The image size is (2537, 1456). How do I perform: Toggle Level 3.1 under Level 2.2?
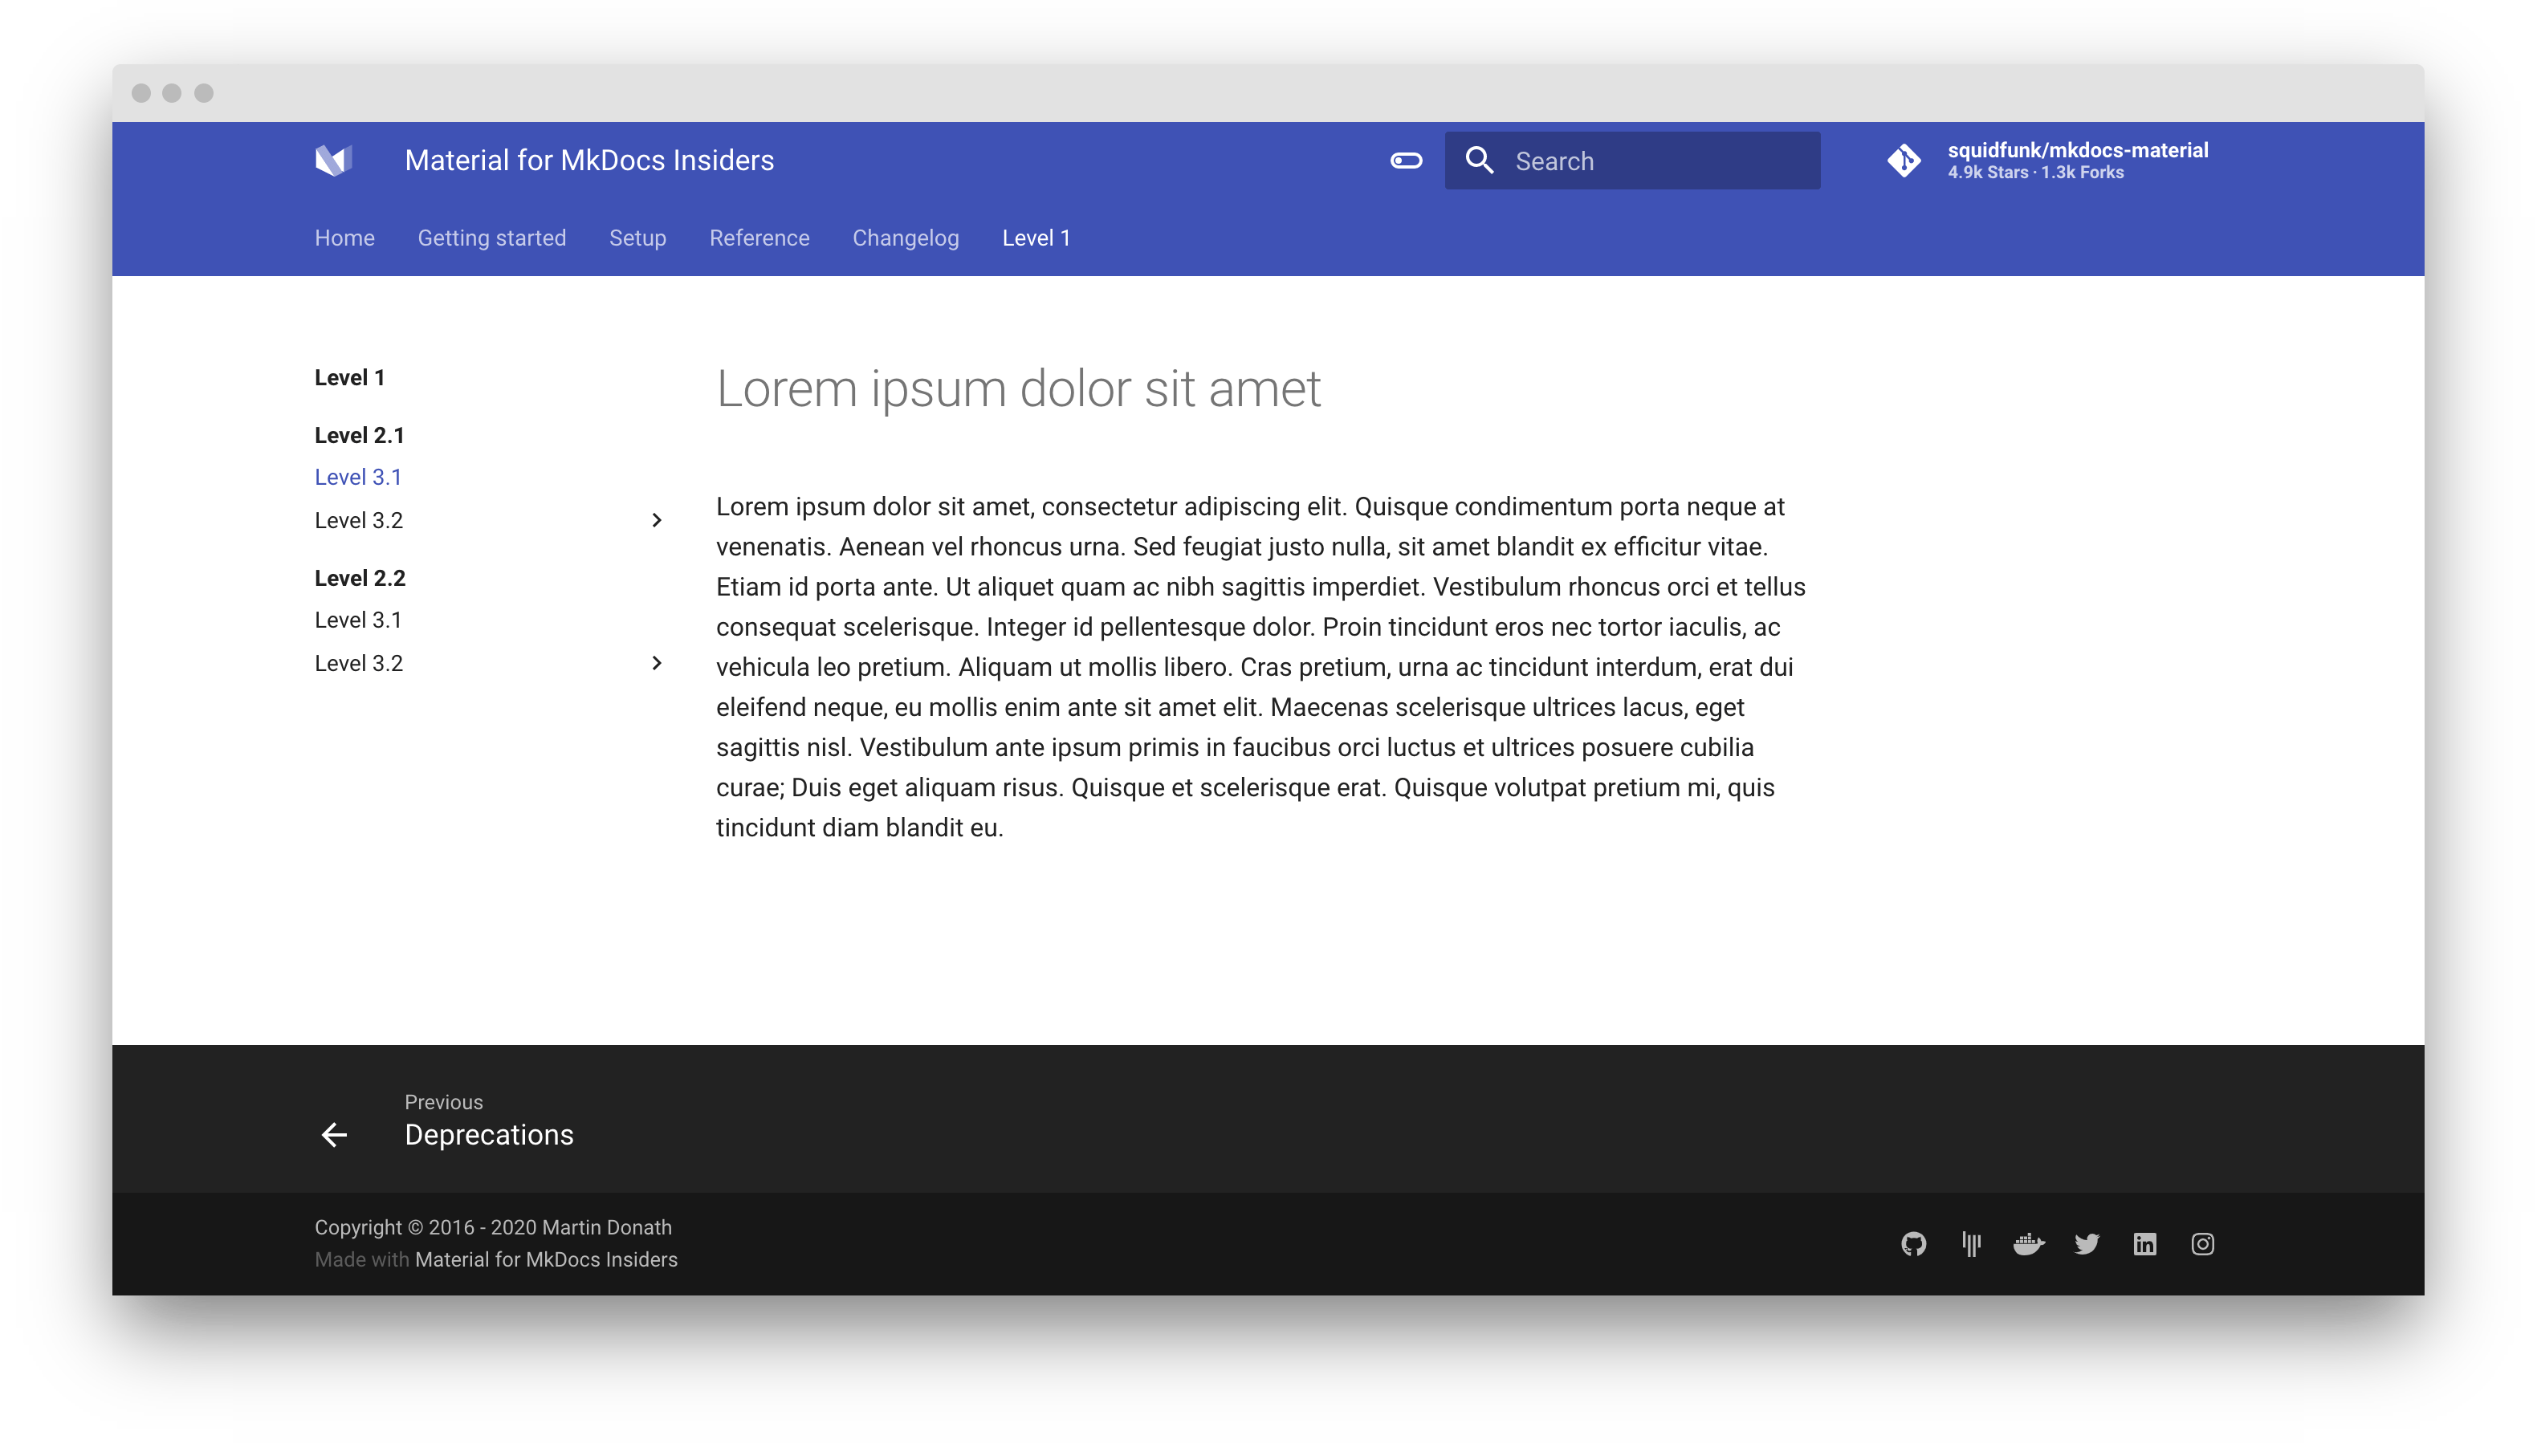coord(357,620)
